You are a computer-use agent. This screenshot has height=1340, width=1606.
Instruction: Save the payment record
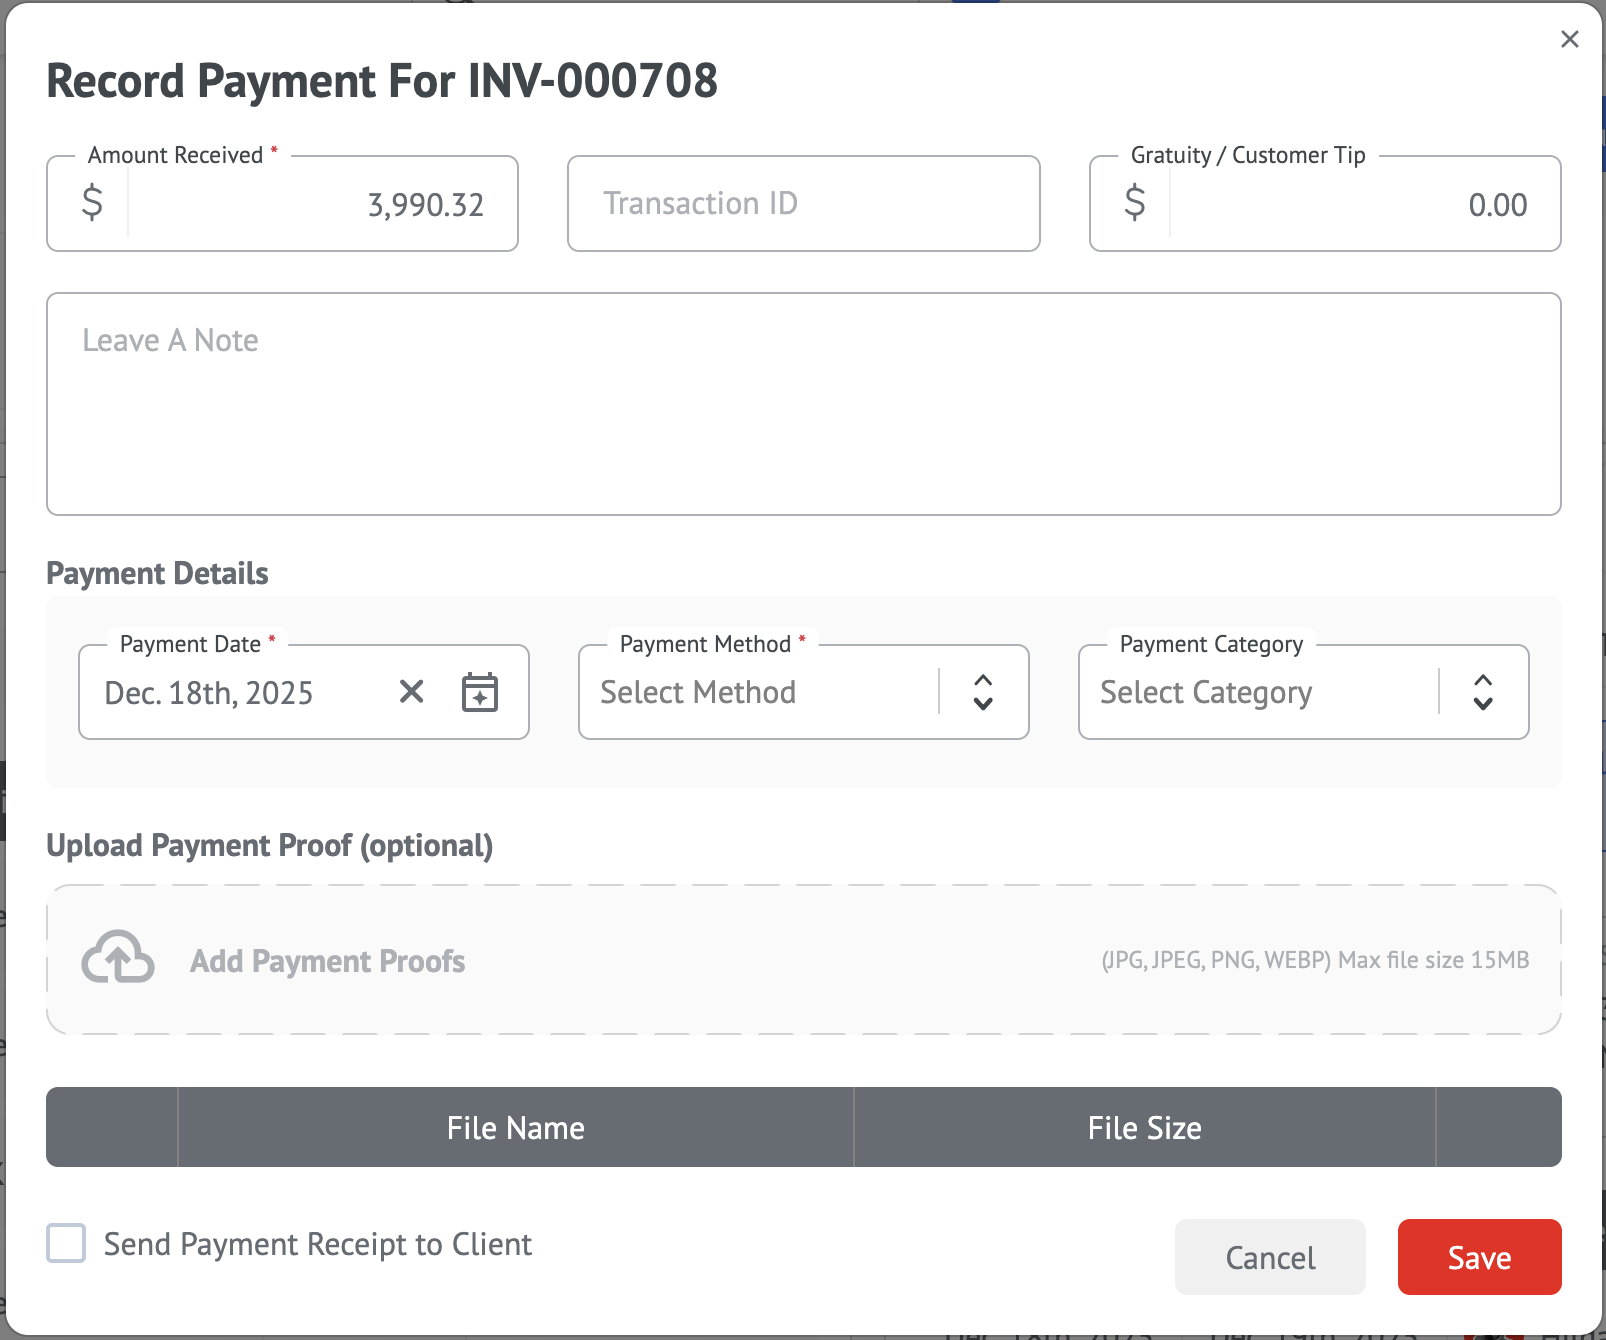click(x=1479, y=1257)
